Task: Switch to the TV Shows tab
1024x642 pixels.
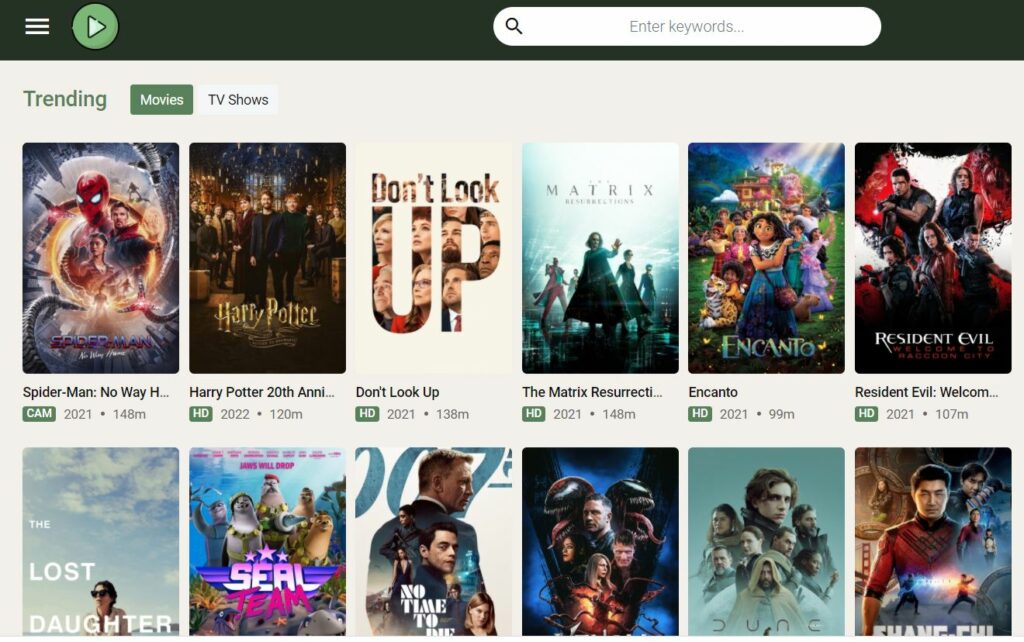Action: click(x=238, y=99)
